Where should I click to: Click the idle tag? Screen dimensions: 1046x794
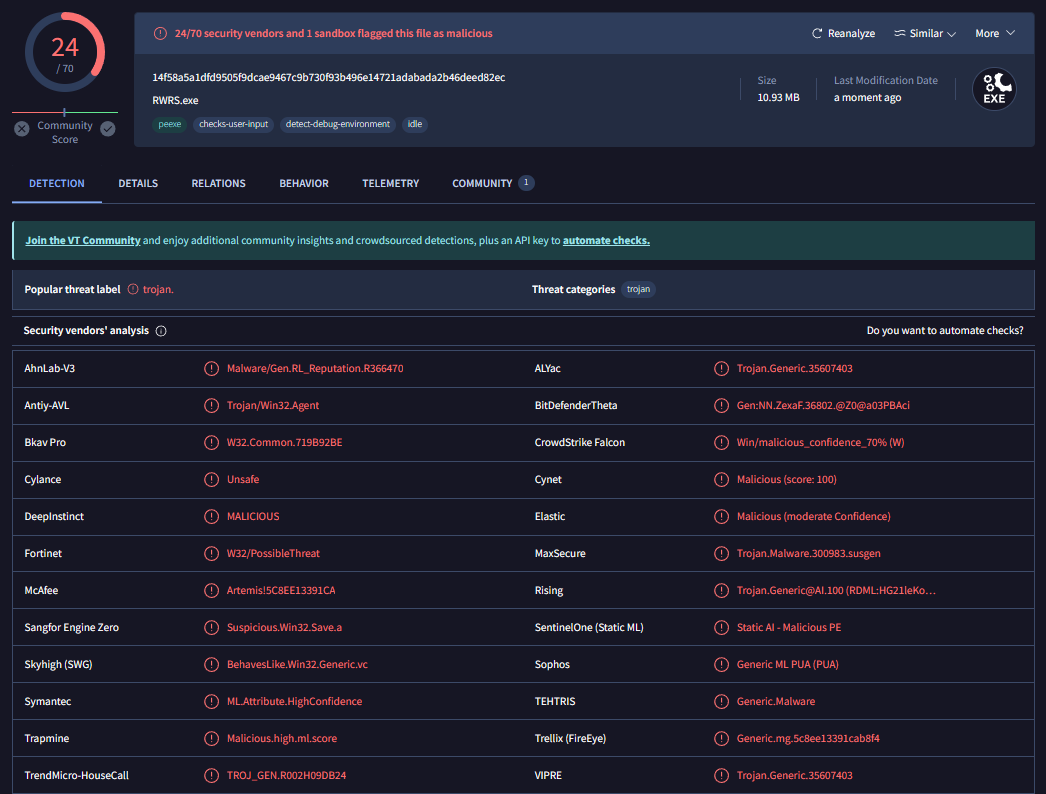pos(415,124)
